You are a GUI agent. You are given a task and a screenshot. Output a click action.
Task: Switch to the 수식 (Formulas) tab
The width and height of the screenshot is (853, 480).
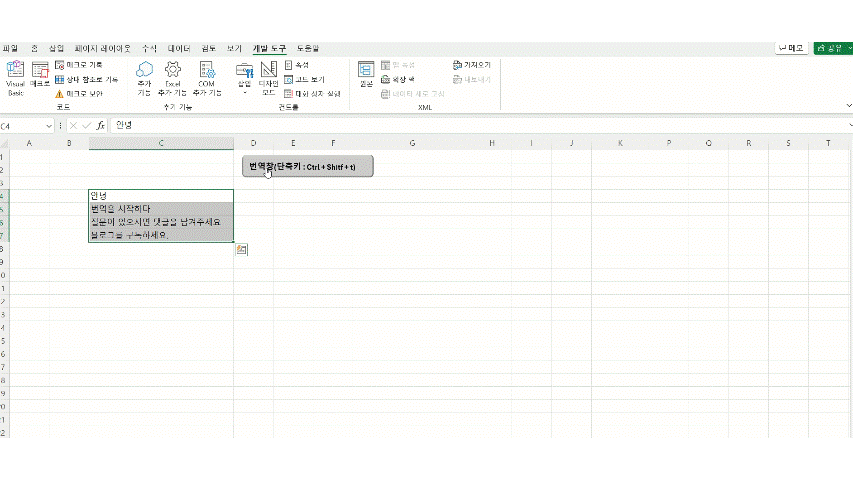coord(150,48)
